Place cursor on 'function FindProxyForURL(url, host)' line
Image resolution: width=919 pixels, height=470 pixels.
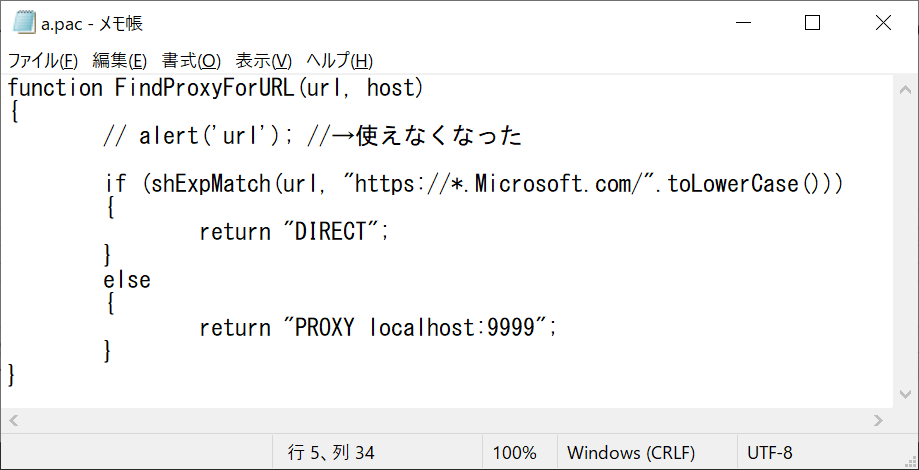point(215,88)
